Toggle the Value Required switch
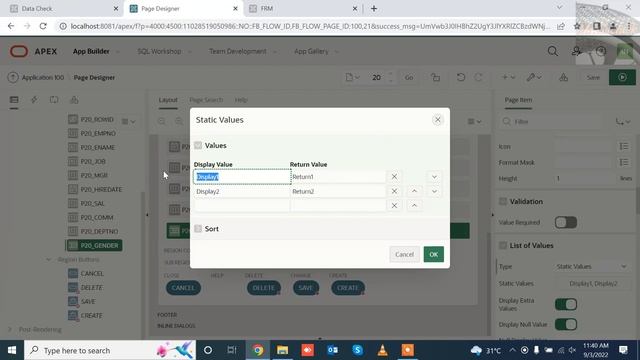 565,222
